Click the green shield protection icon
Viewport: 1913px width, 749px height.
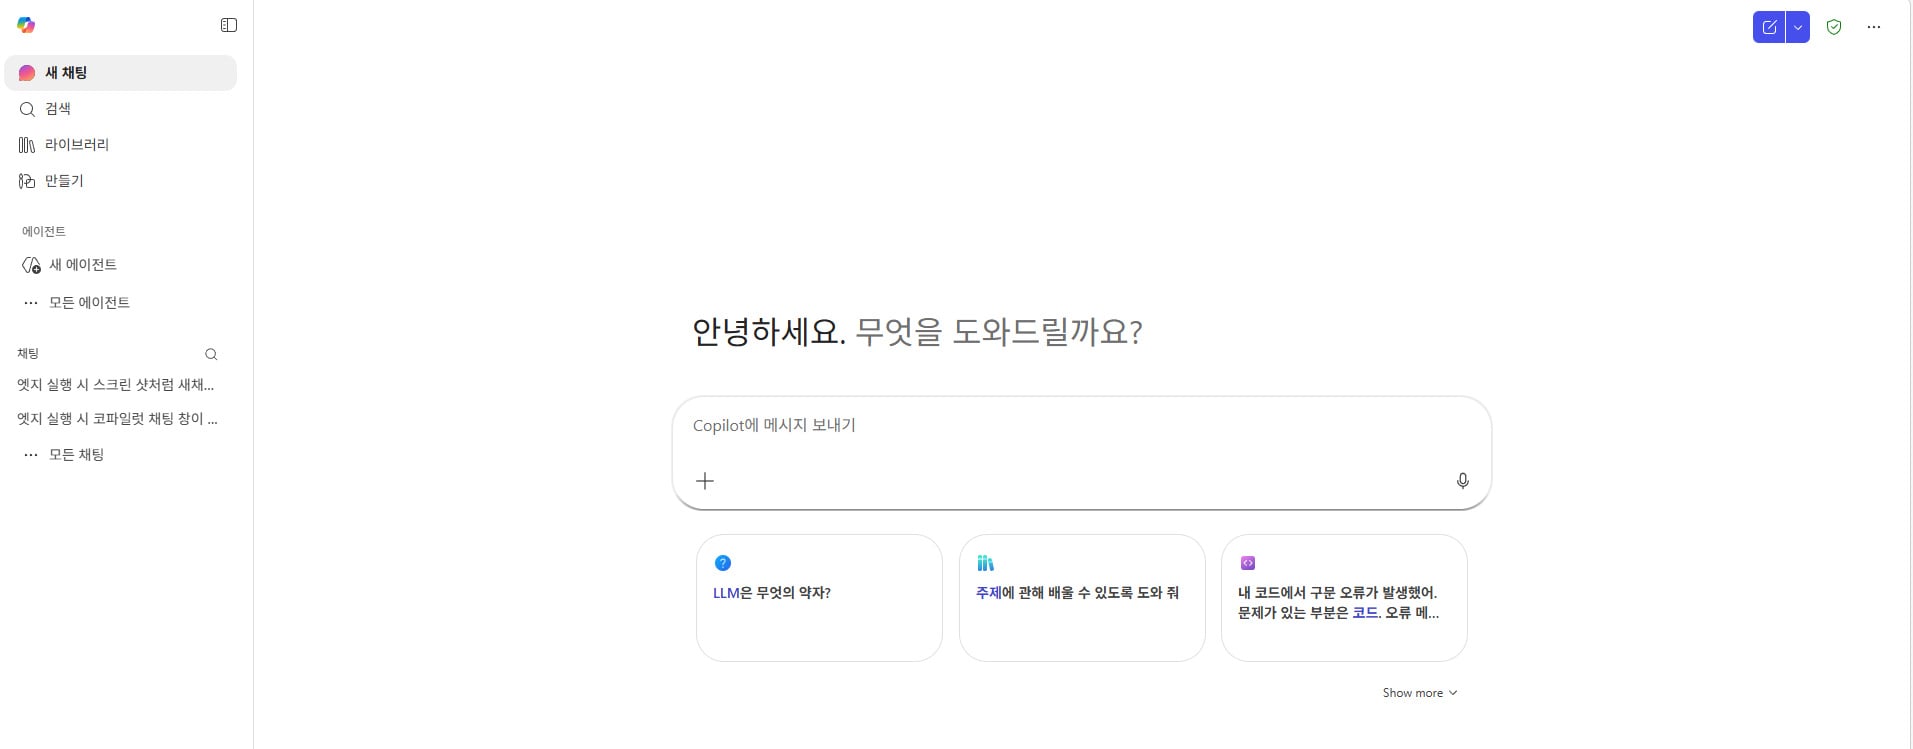point(1834,27)
